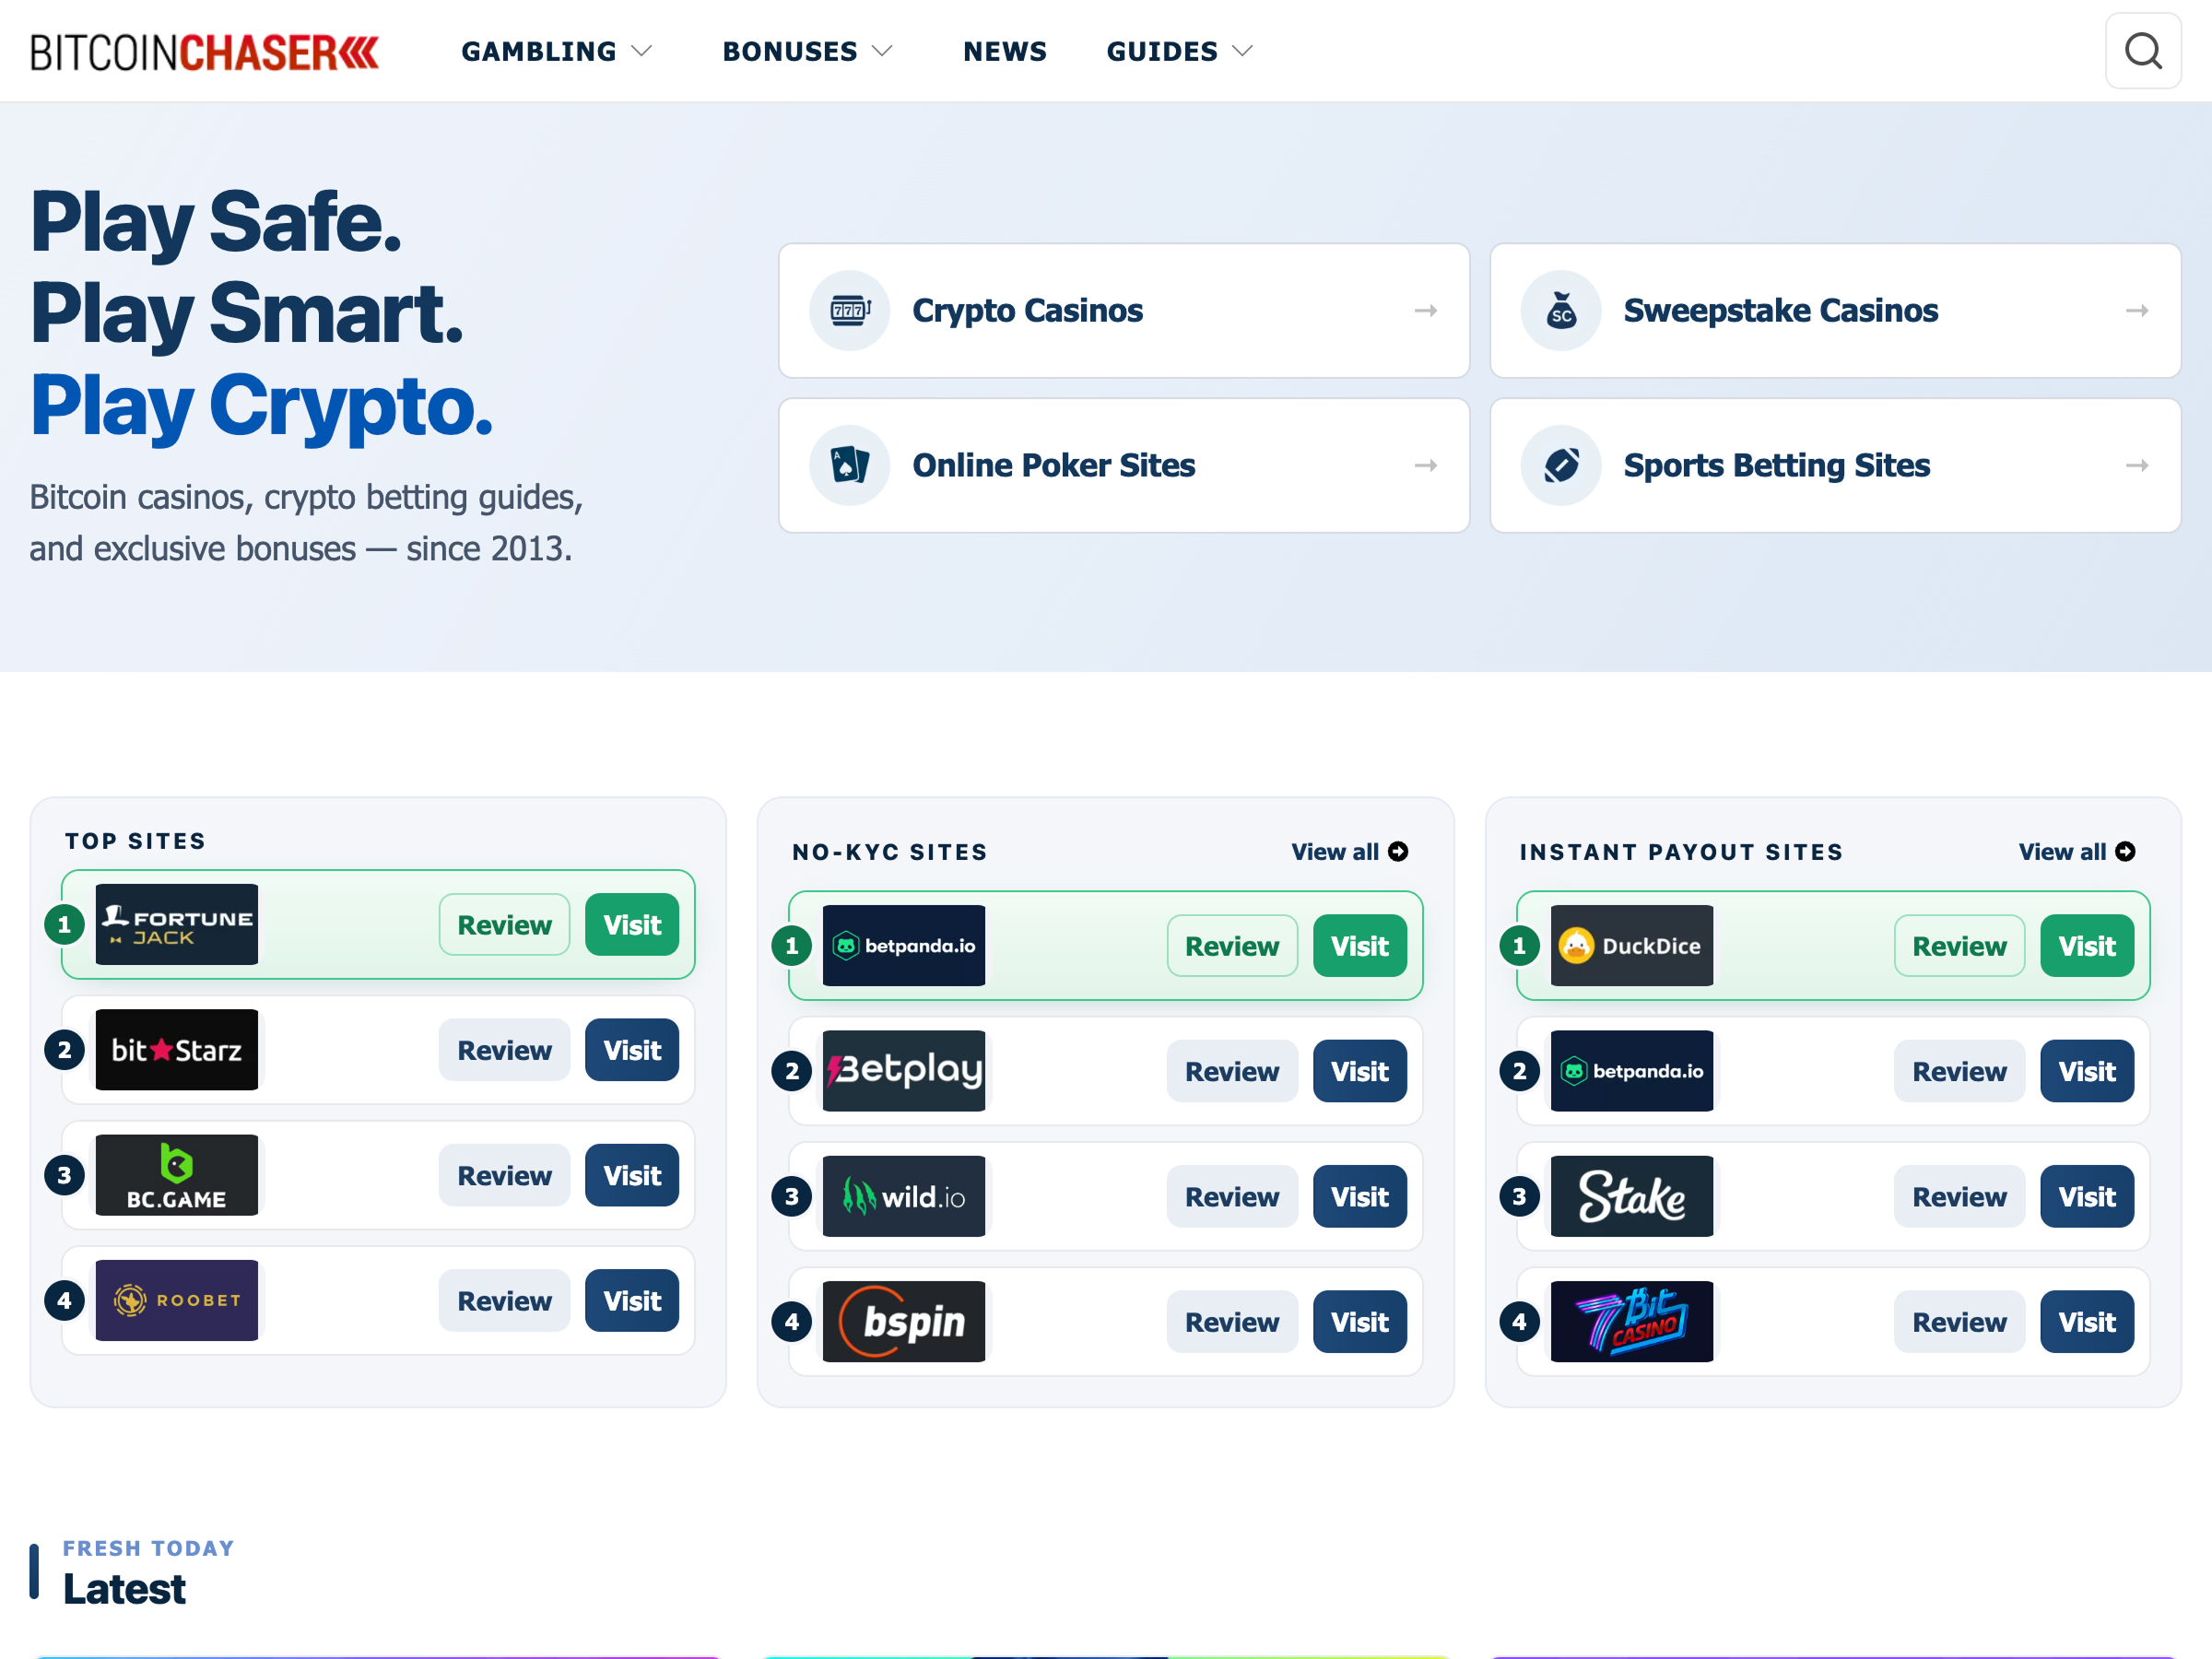
Task: Read the bitStarz review
Action: point(504,1049)
